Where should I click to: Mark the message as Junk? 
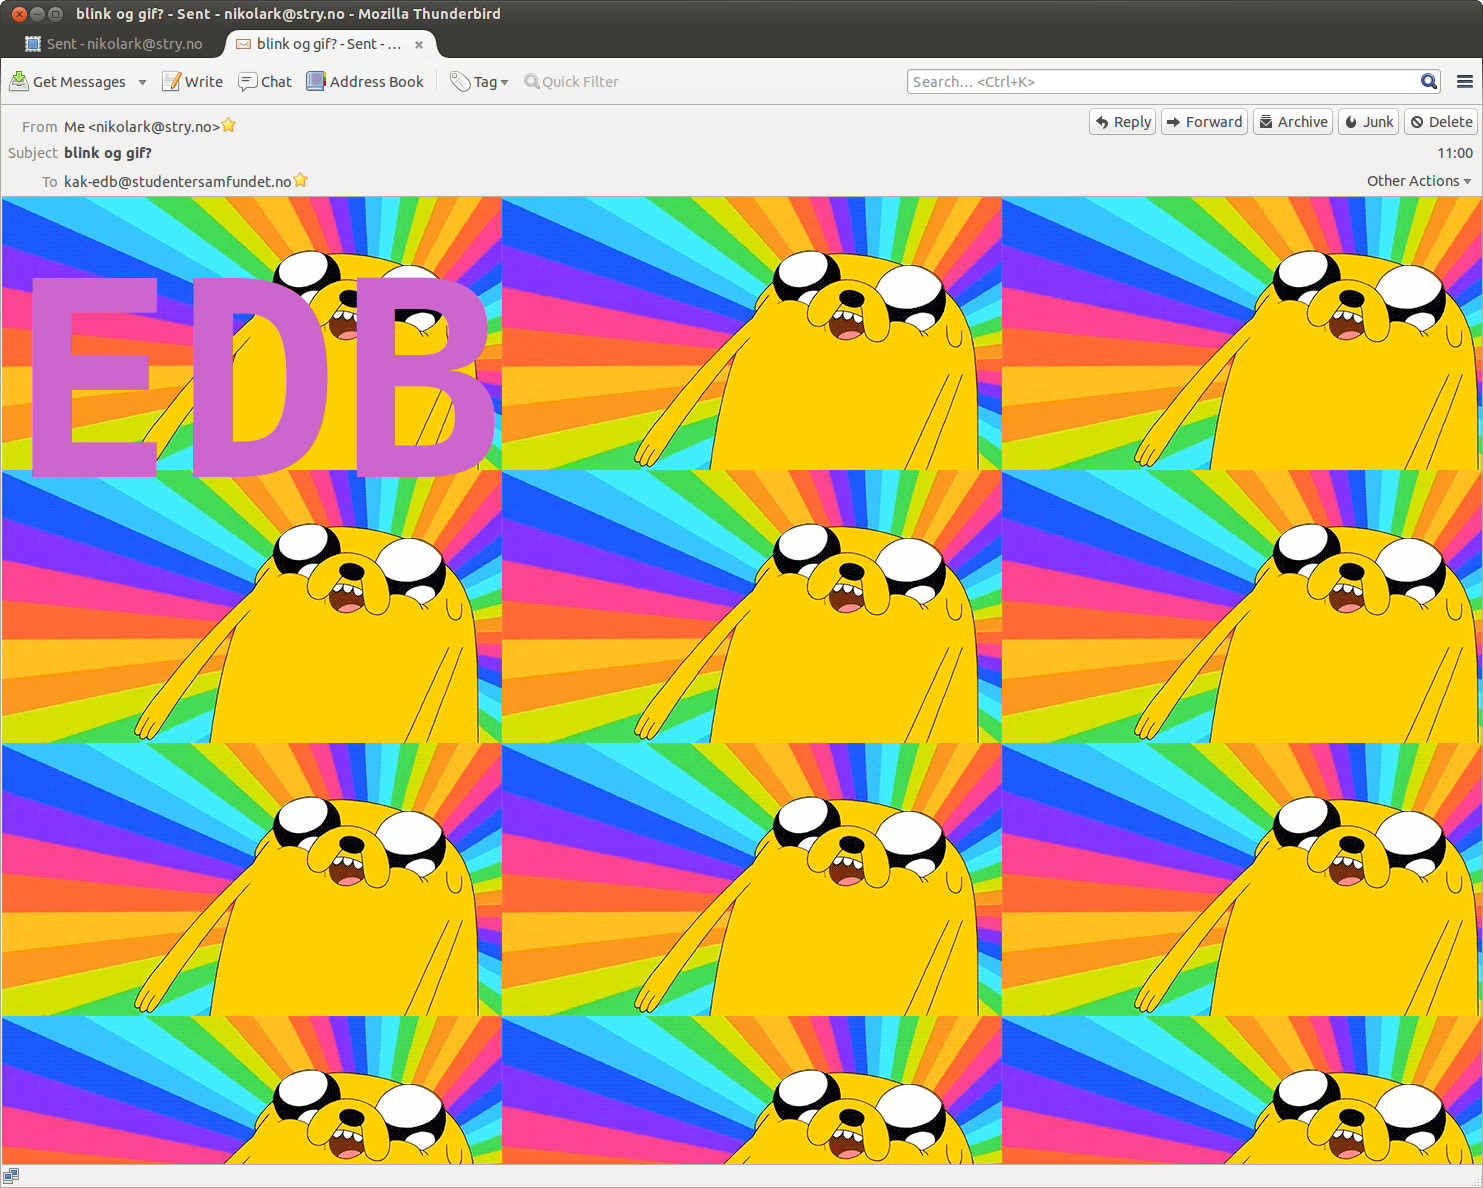coord(1368,122)
